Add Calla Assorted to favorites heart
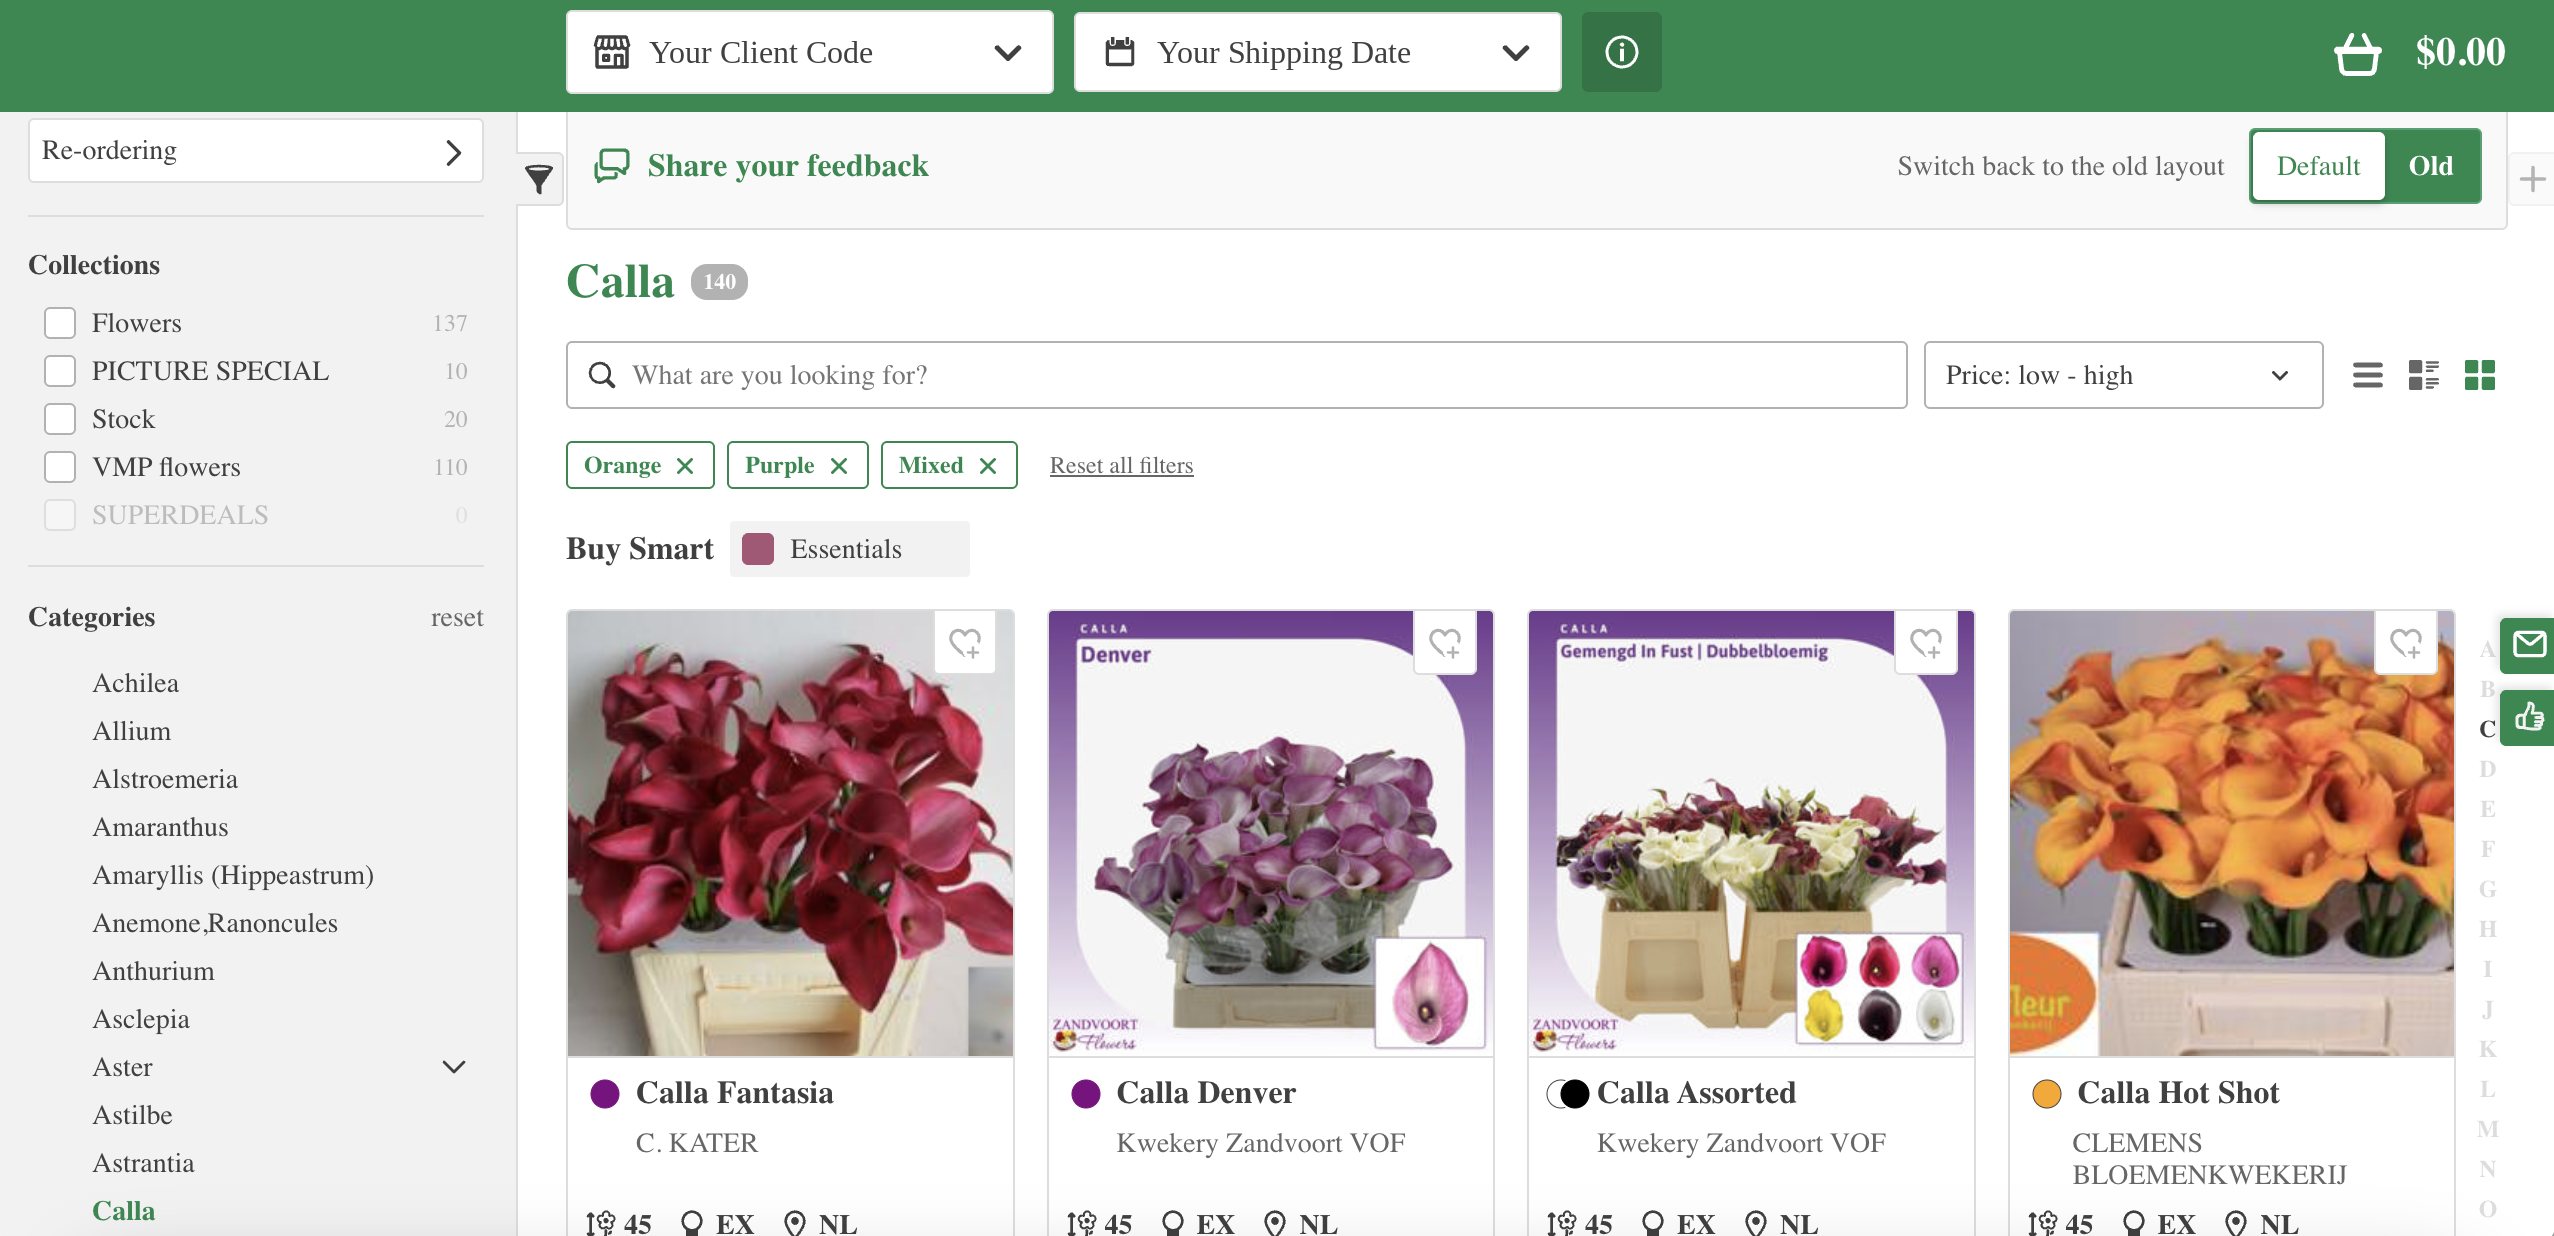The width and height of the screenshot is (2554, 1236). click(x=1926, y=643)
